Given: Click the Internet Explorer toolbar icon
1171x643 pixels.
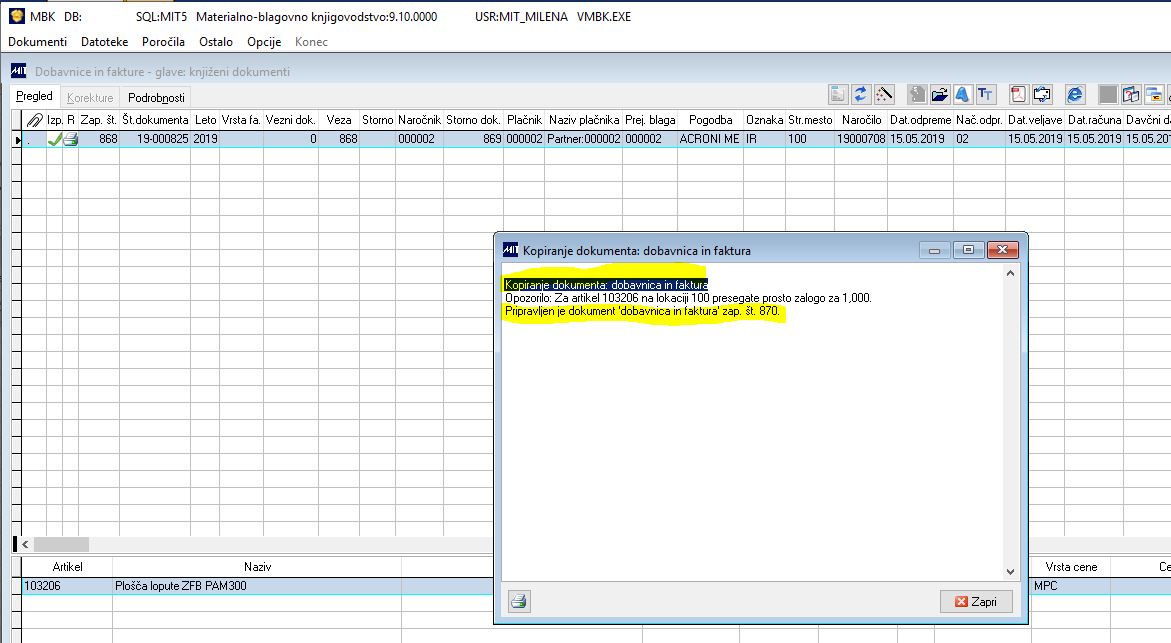Looking at the screenshot, I should coord(1075,94).
